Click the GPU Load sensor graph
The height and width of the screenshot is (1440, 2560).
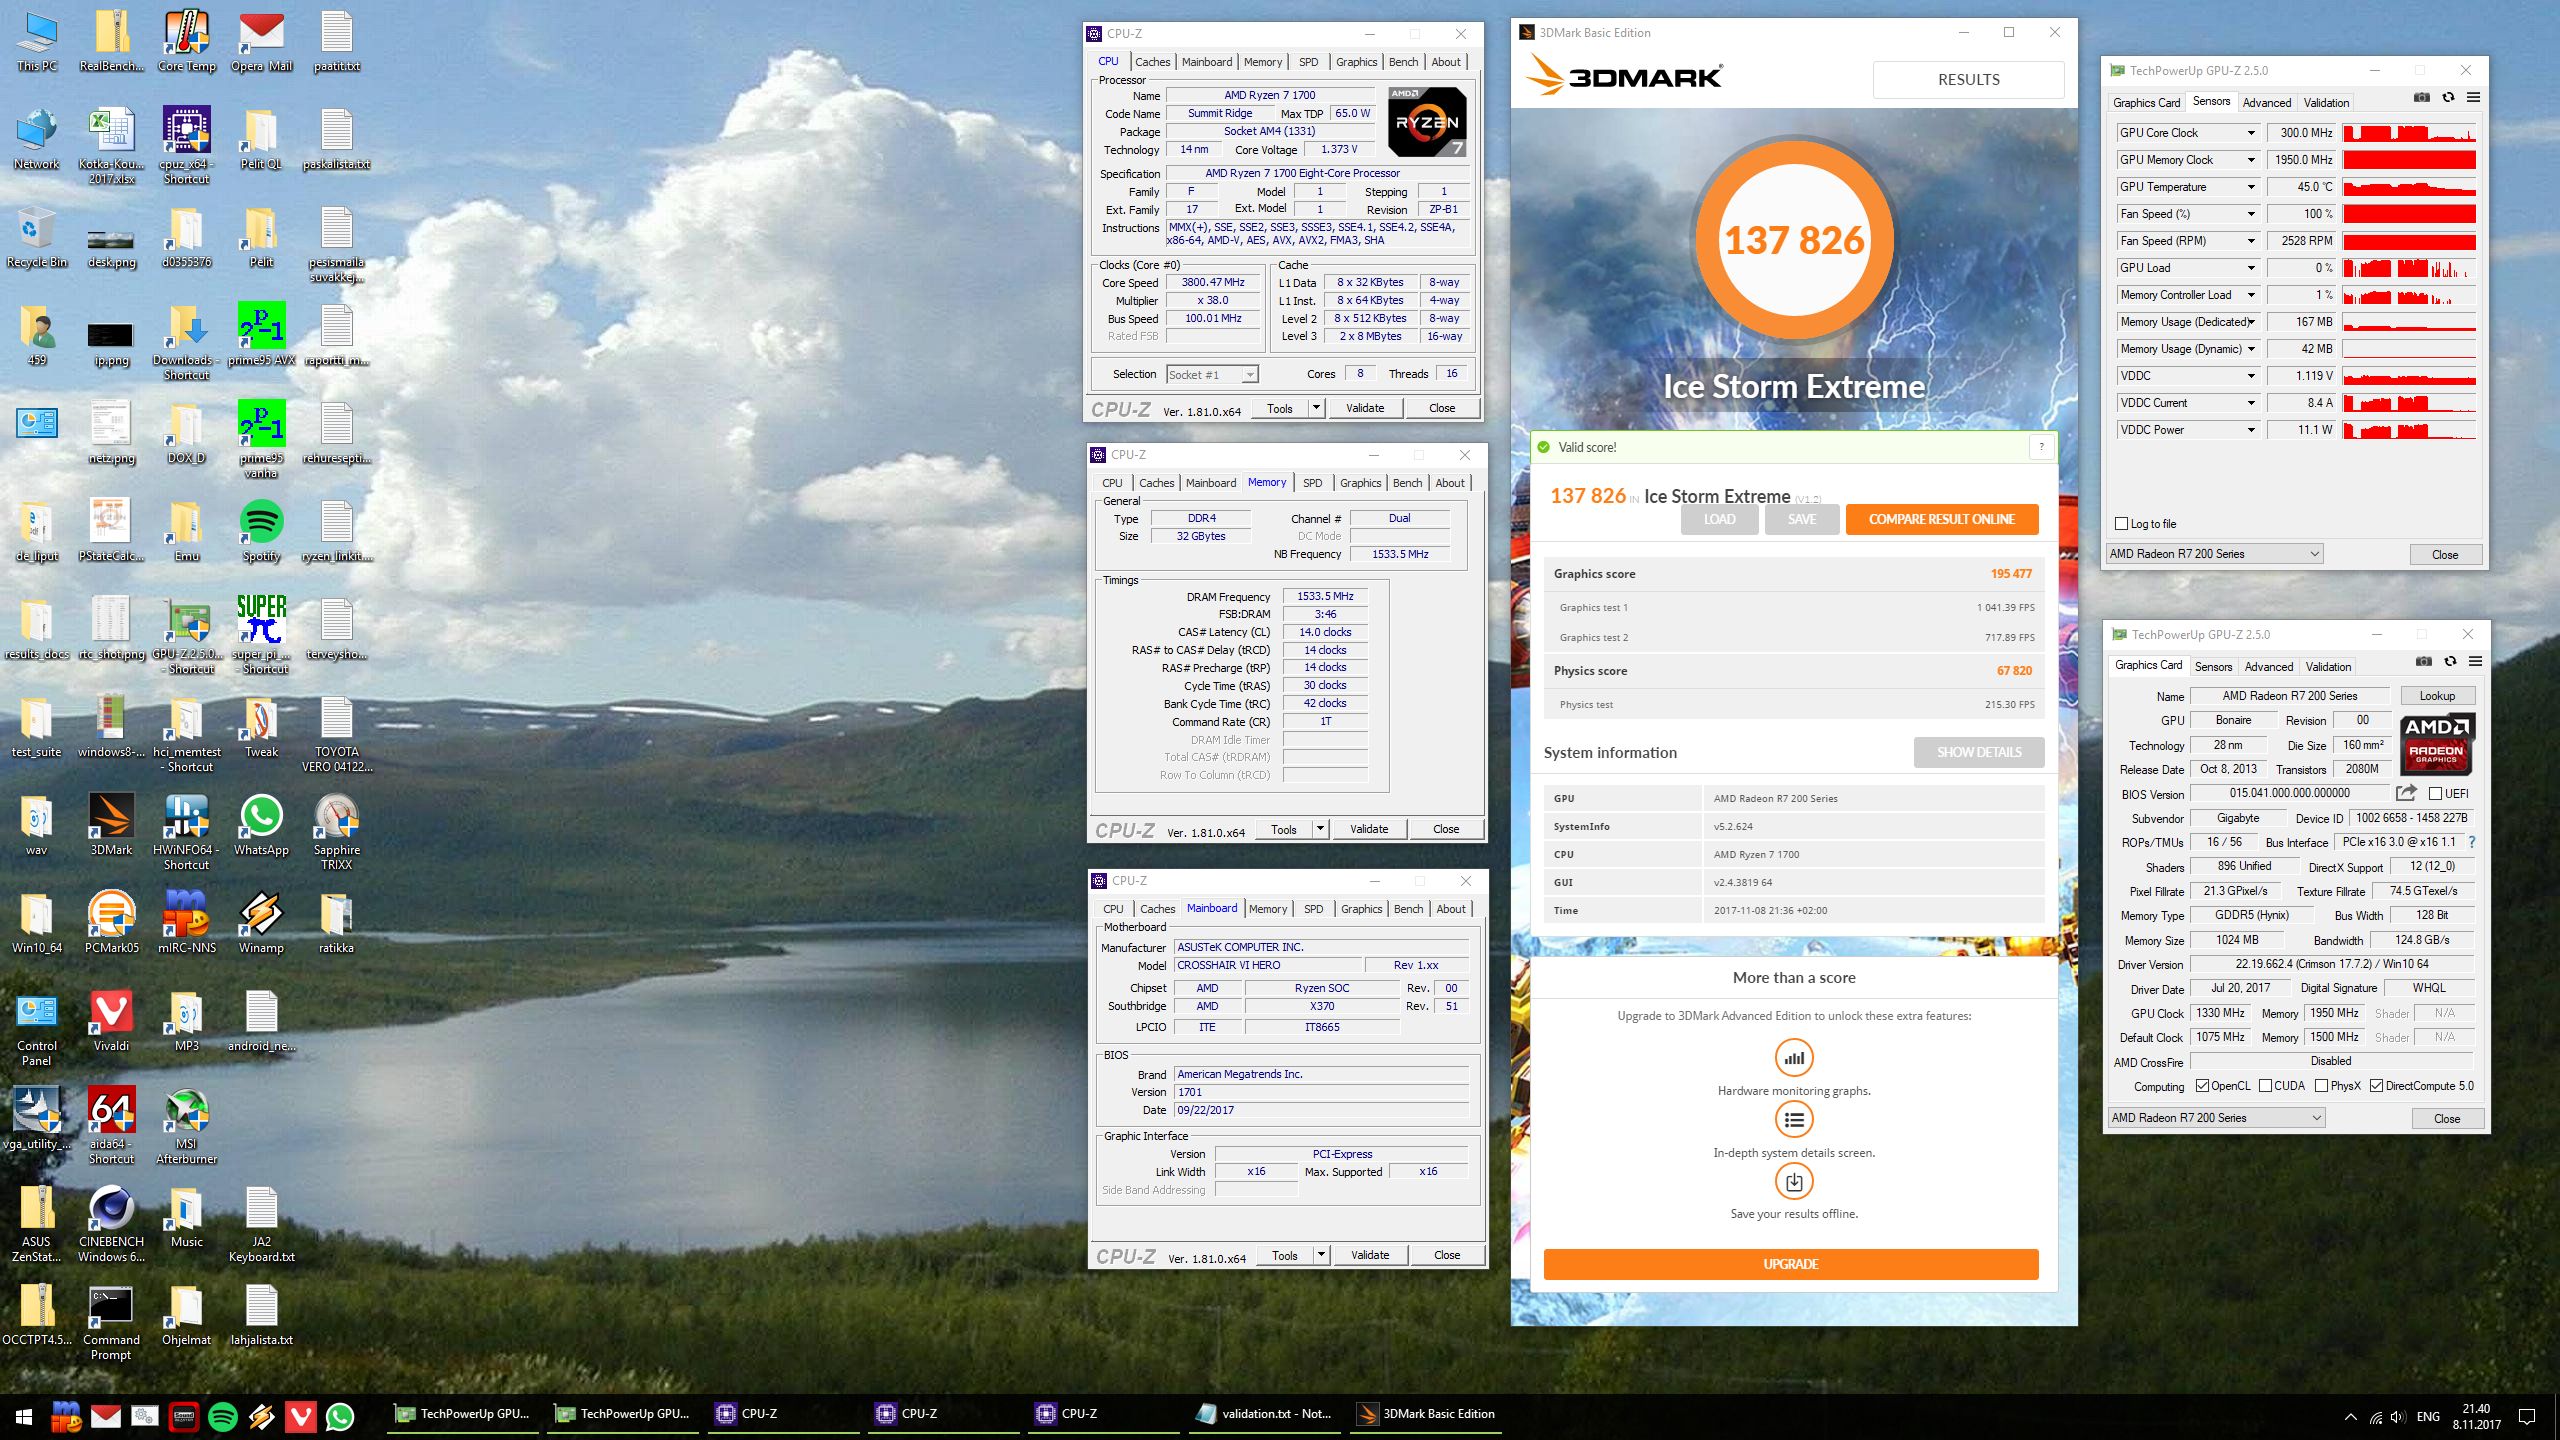[2409, 268]
